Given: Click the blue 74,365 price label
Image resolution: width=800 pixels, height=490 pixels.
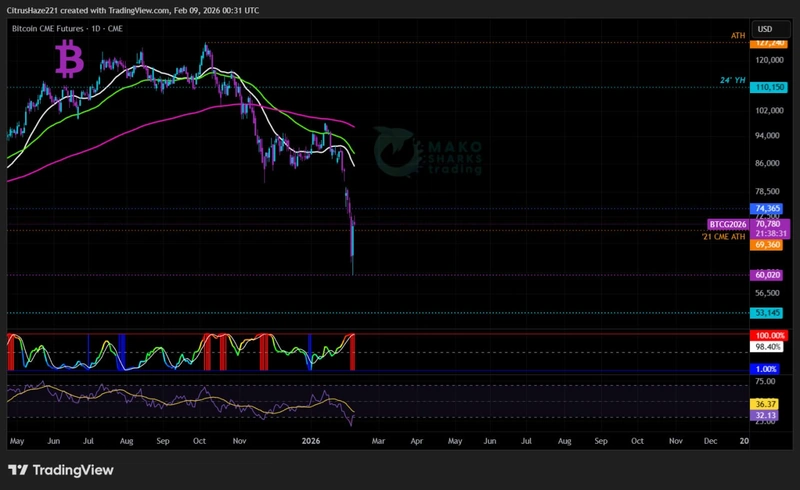Looking at the screenshot, I should click(x=767, y=208).
